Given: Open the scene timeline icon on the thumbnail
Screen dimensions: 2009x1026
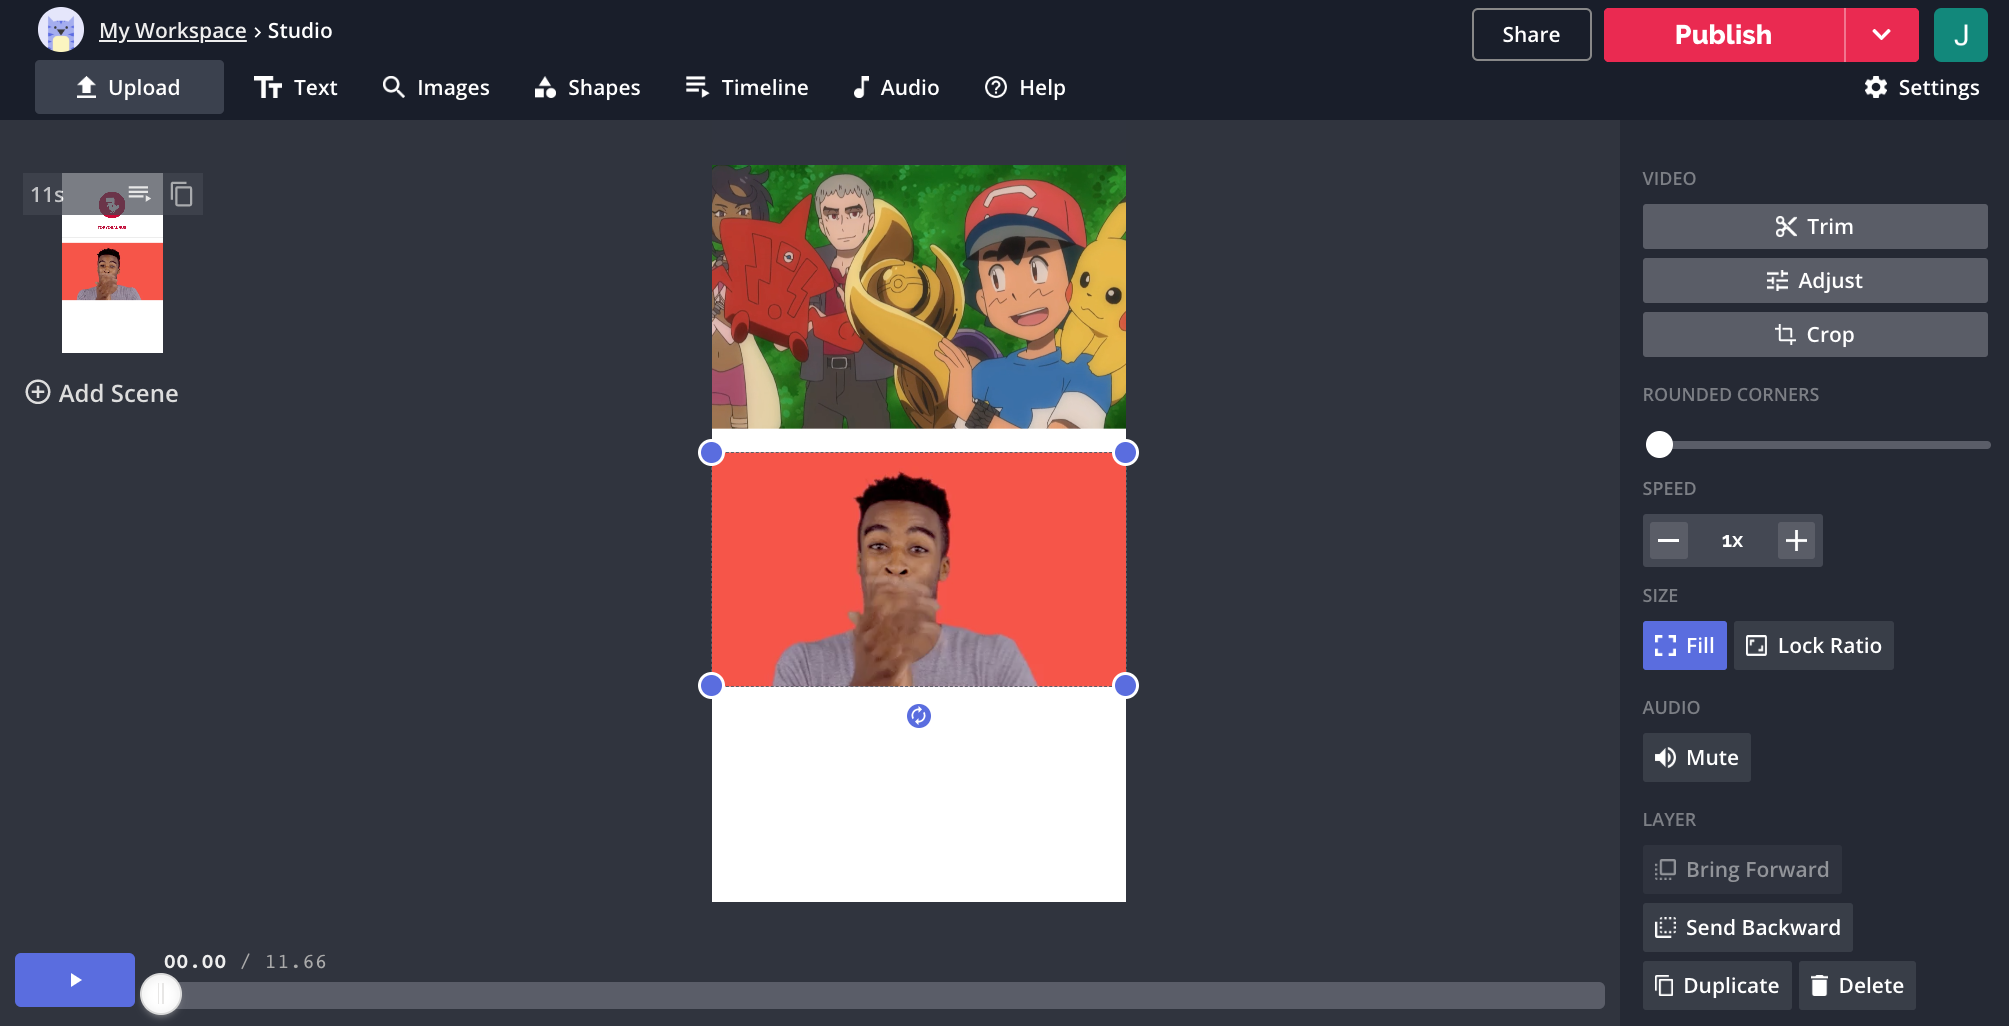Looking at the screenshot, I should [x=139, y=193].
